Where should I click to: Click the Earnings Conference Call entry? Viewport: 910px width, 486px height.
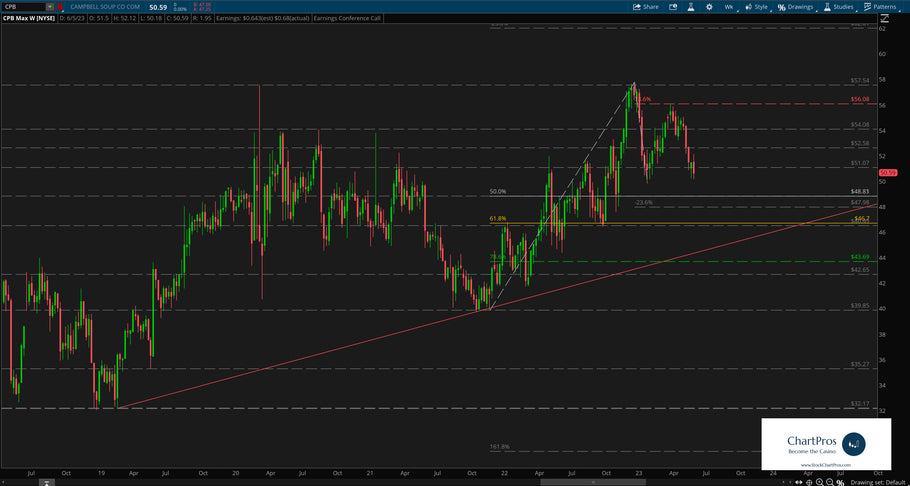click(x=347, y=19)
